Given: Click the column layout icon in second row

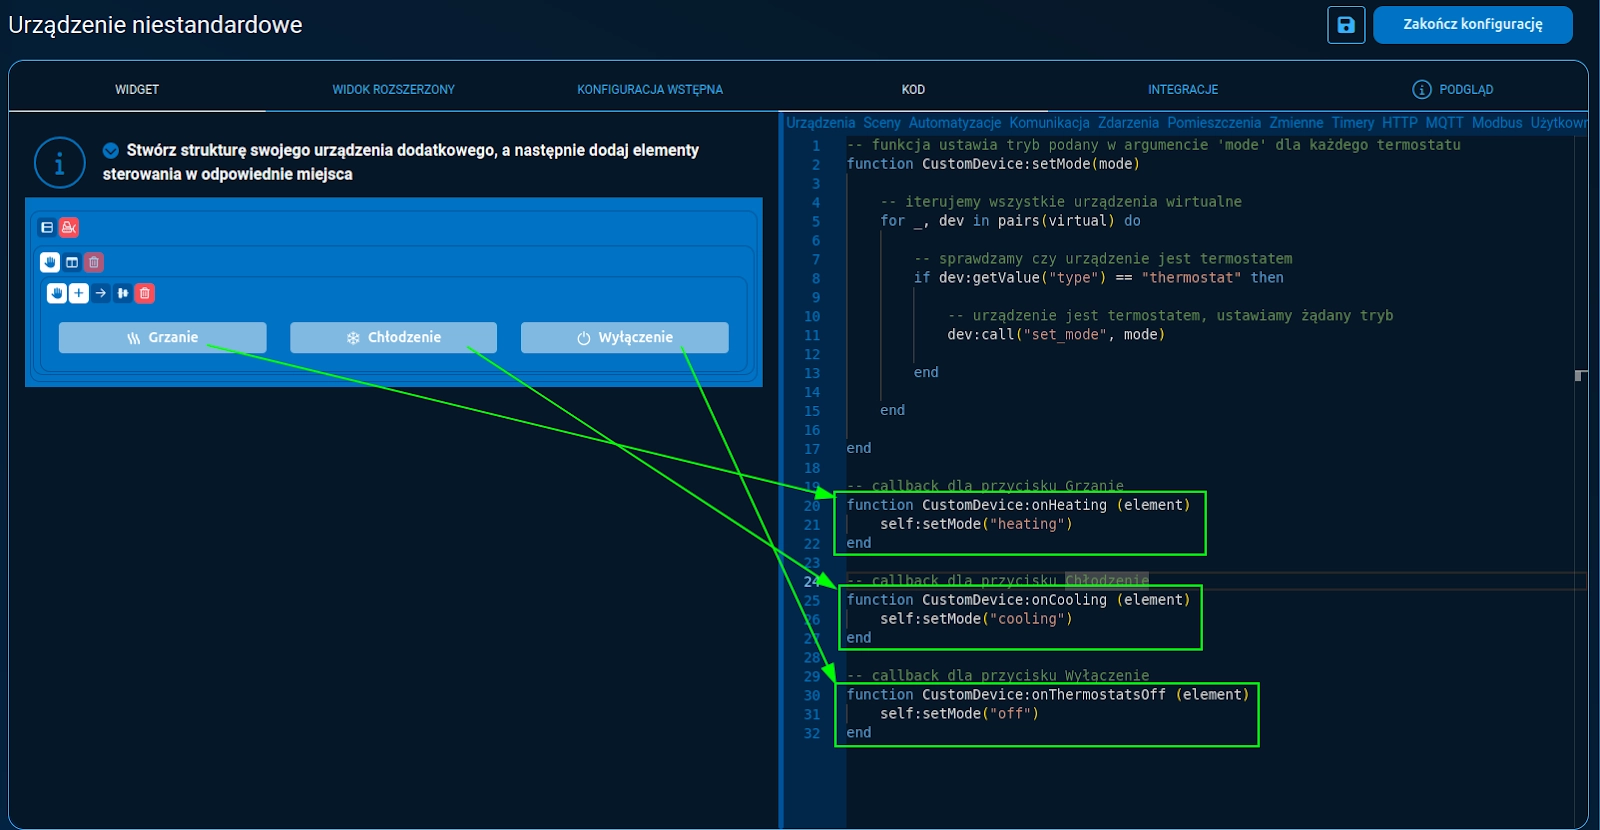Looking at the screenshot, I should pos(72,263).
